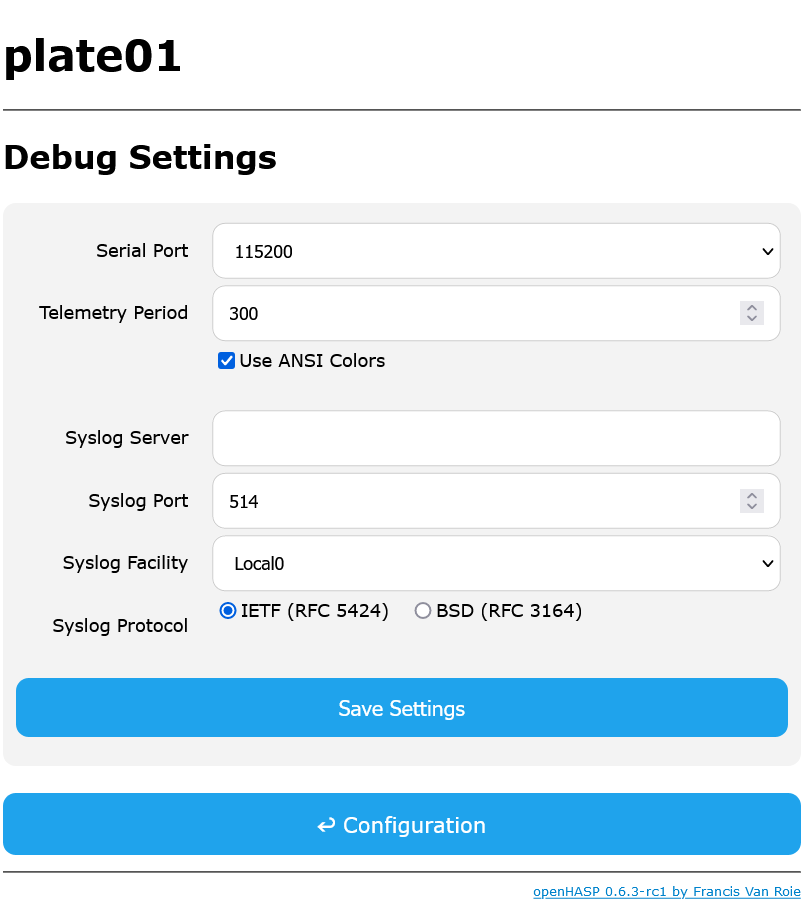Viewport: 810px width, 901px height.
Task: Select the BSD (RFC 3164) radio button
Action: [423, 610]
